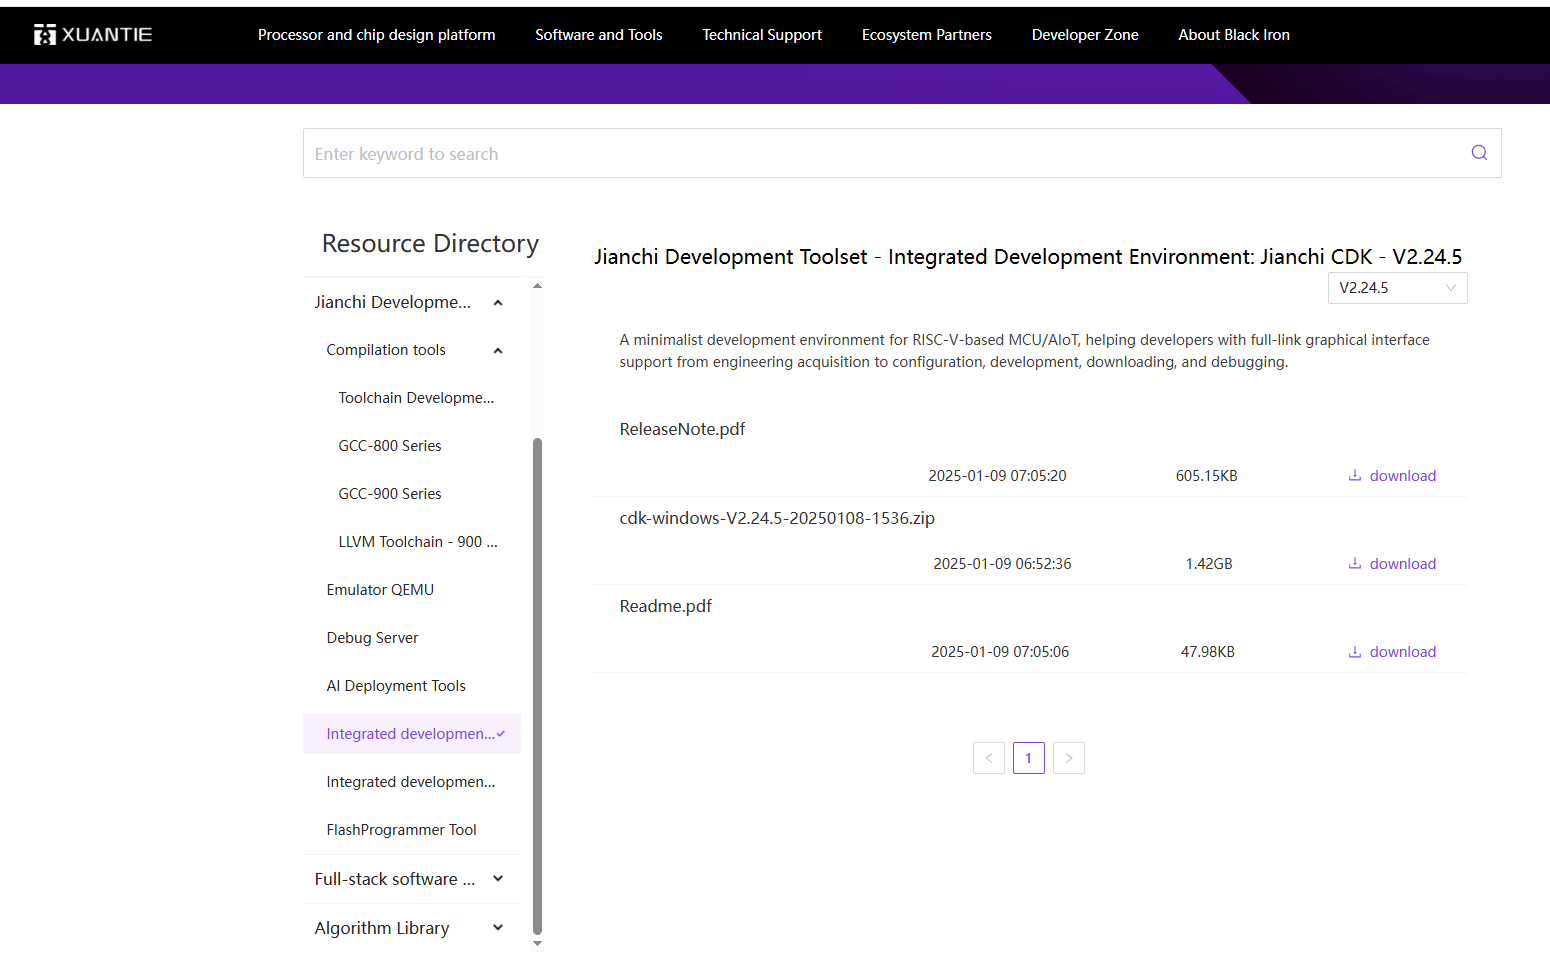
Task: Click sidebar scroll up arrow
Action: [x=537, y=286]
